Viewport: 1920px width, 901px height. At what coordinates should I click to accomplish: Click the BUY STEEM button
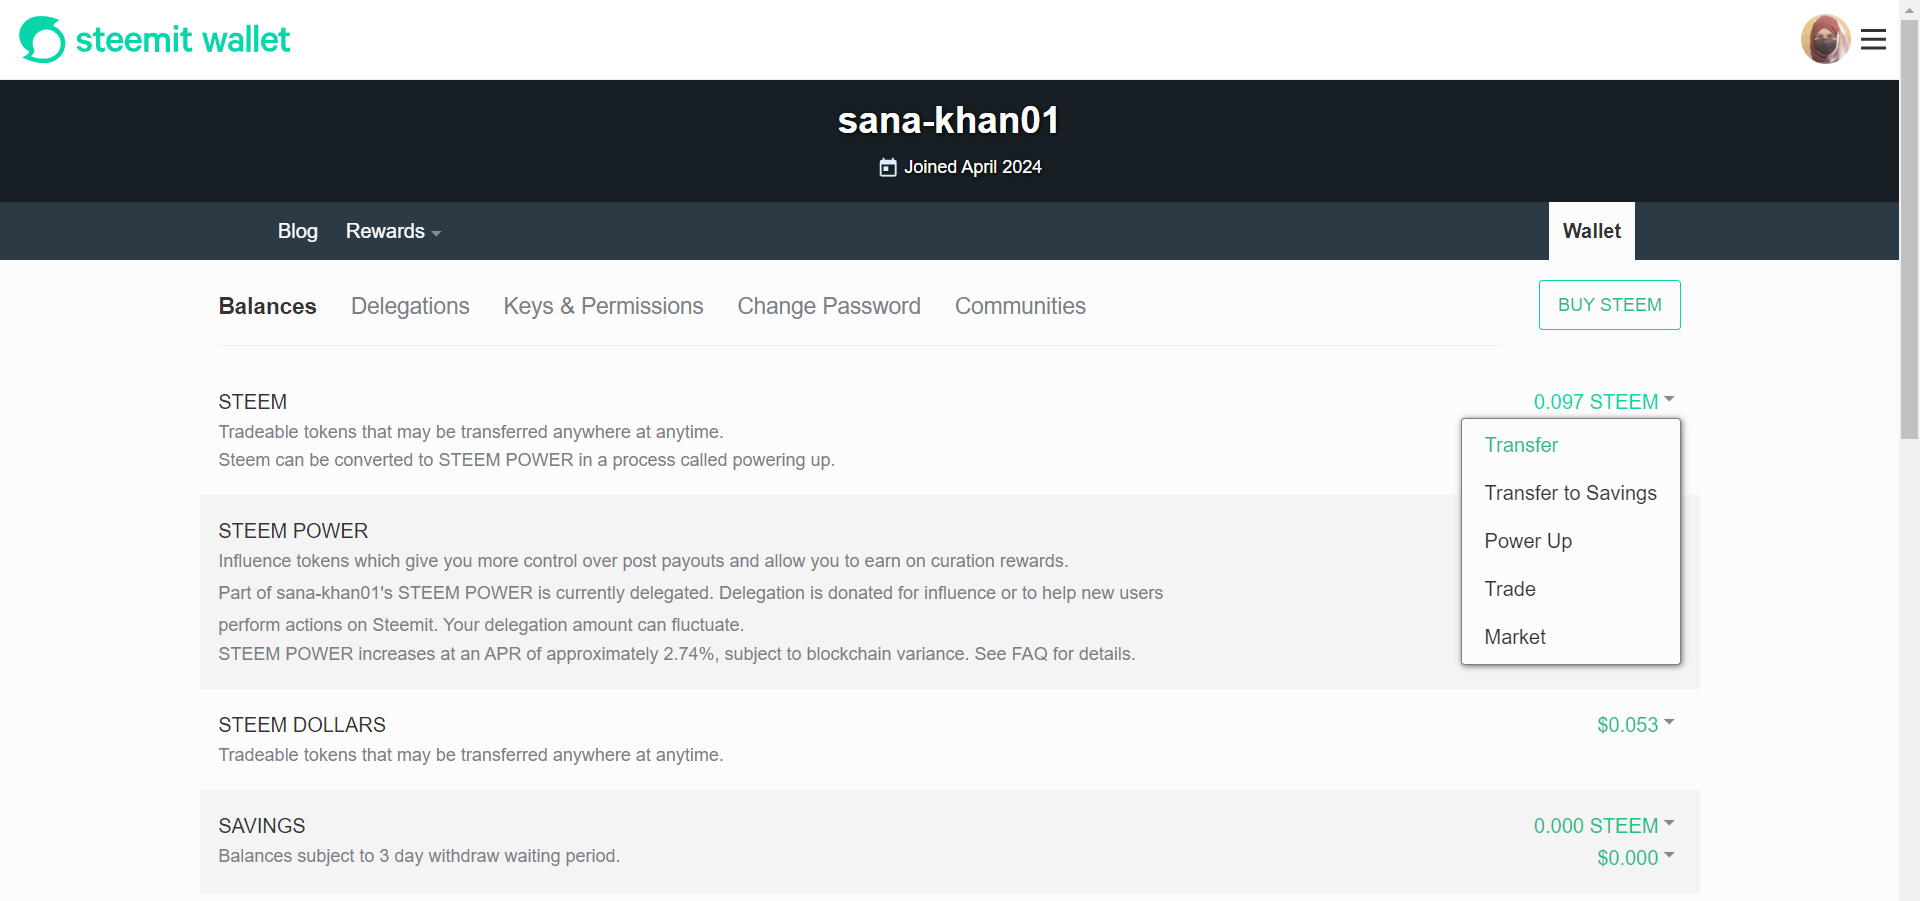tap(1609, 304)
